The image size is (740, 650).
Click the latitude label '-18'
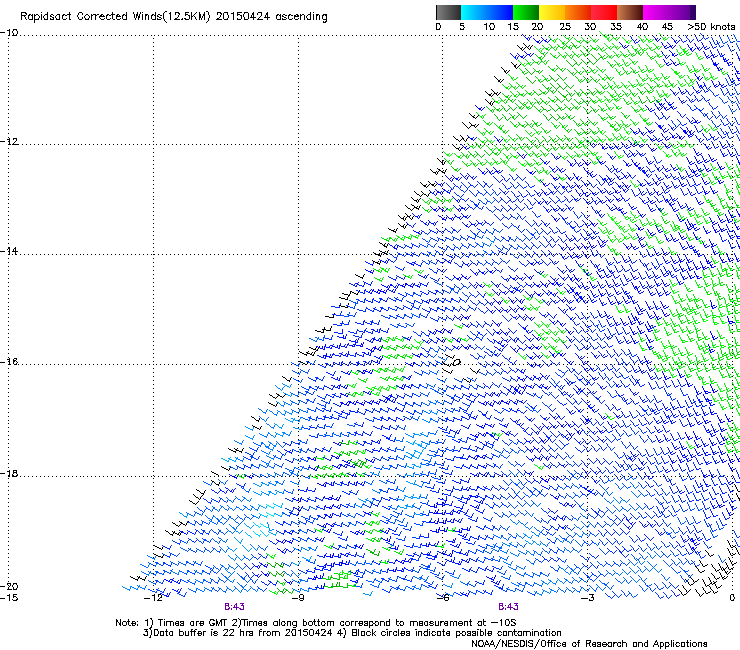coord(9,473)
